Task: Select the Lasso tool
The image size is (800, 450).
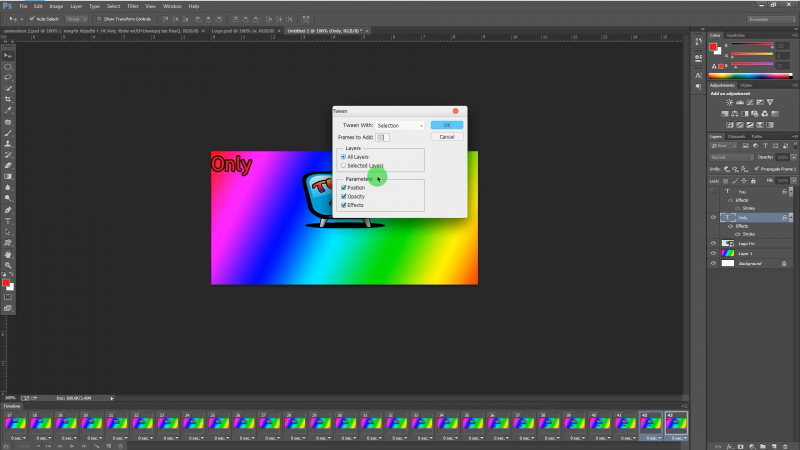Action: (x=8, y=77)
